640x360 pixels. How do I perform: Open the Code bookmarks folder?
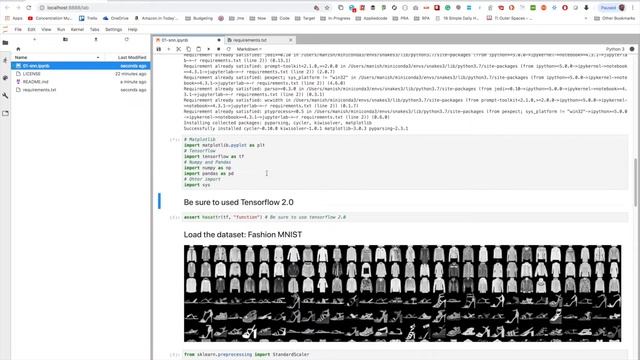(x=281, y=18)
